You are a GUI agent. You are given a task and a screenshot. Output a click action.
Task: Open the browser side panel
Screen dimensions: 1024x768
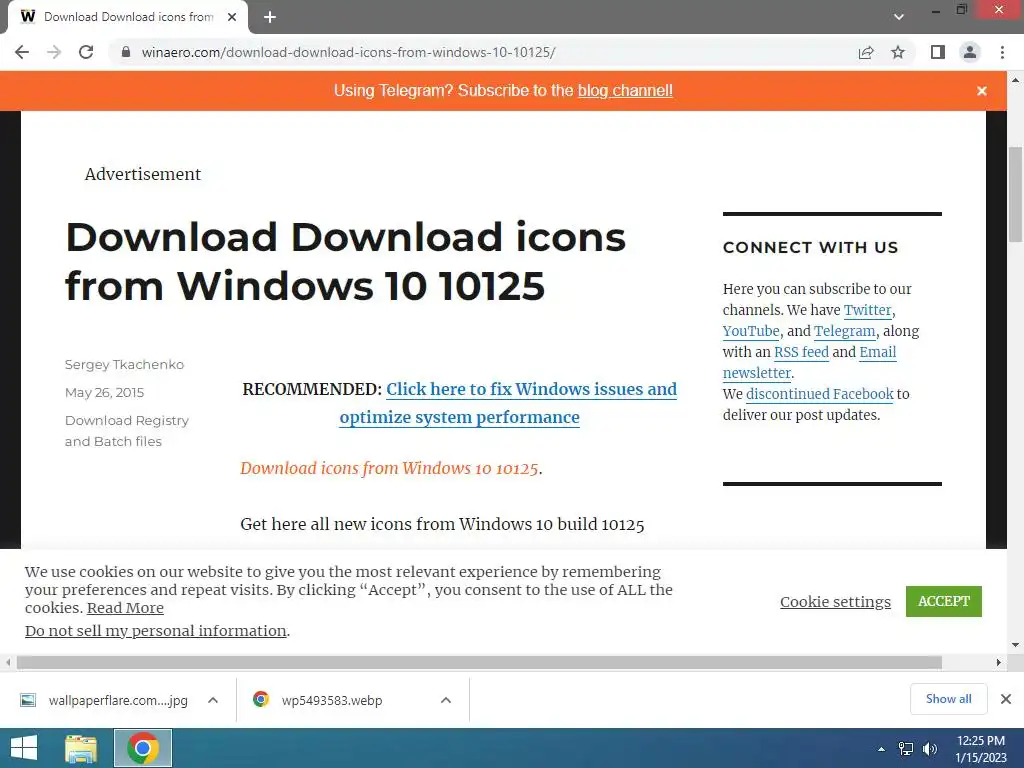(x=938, y=52)
